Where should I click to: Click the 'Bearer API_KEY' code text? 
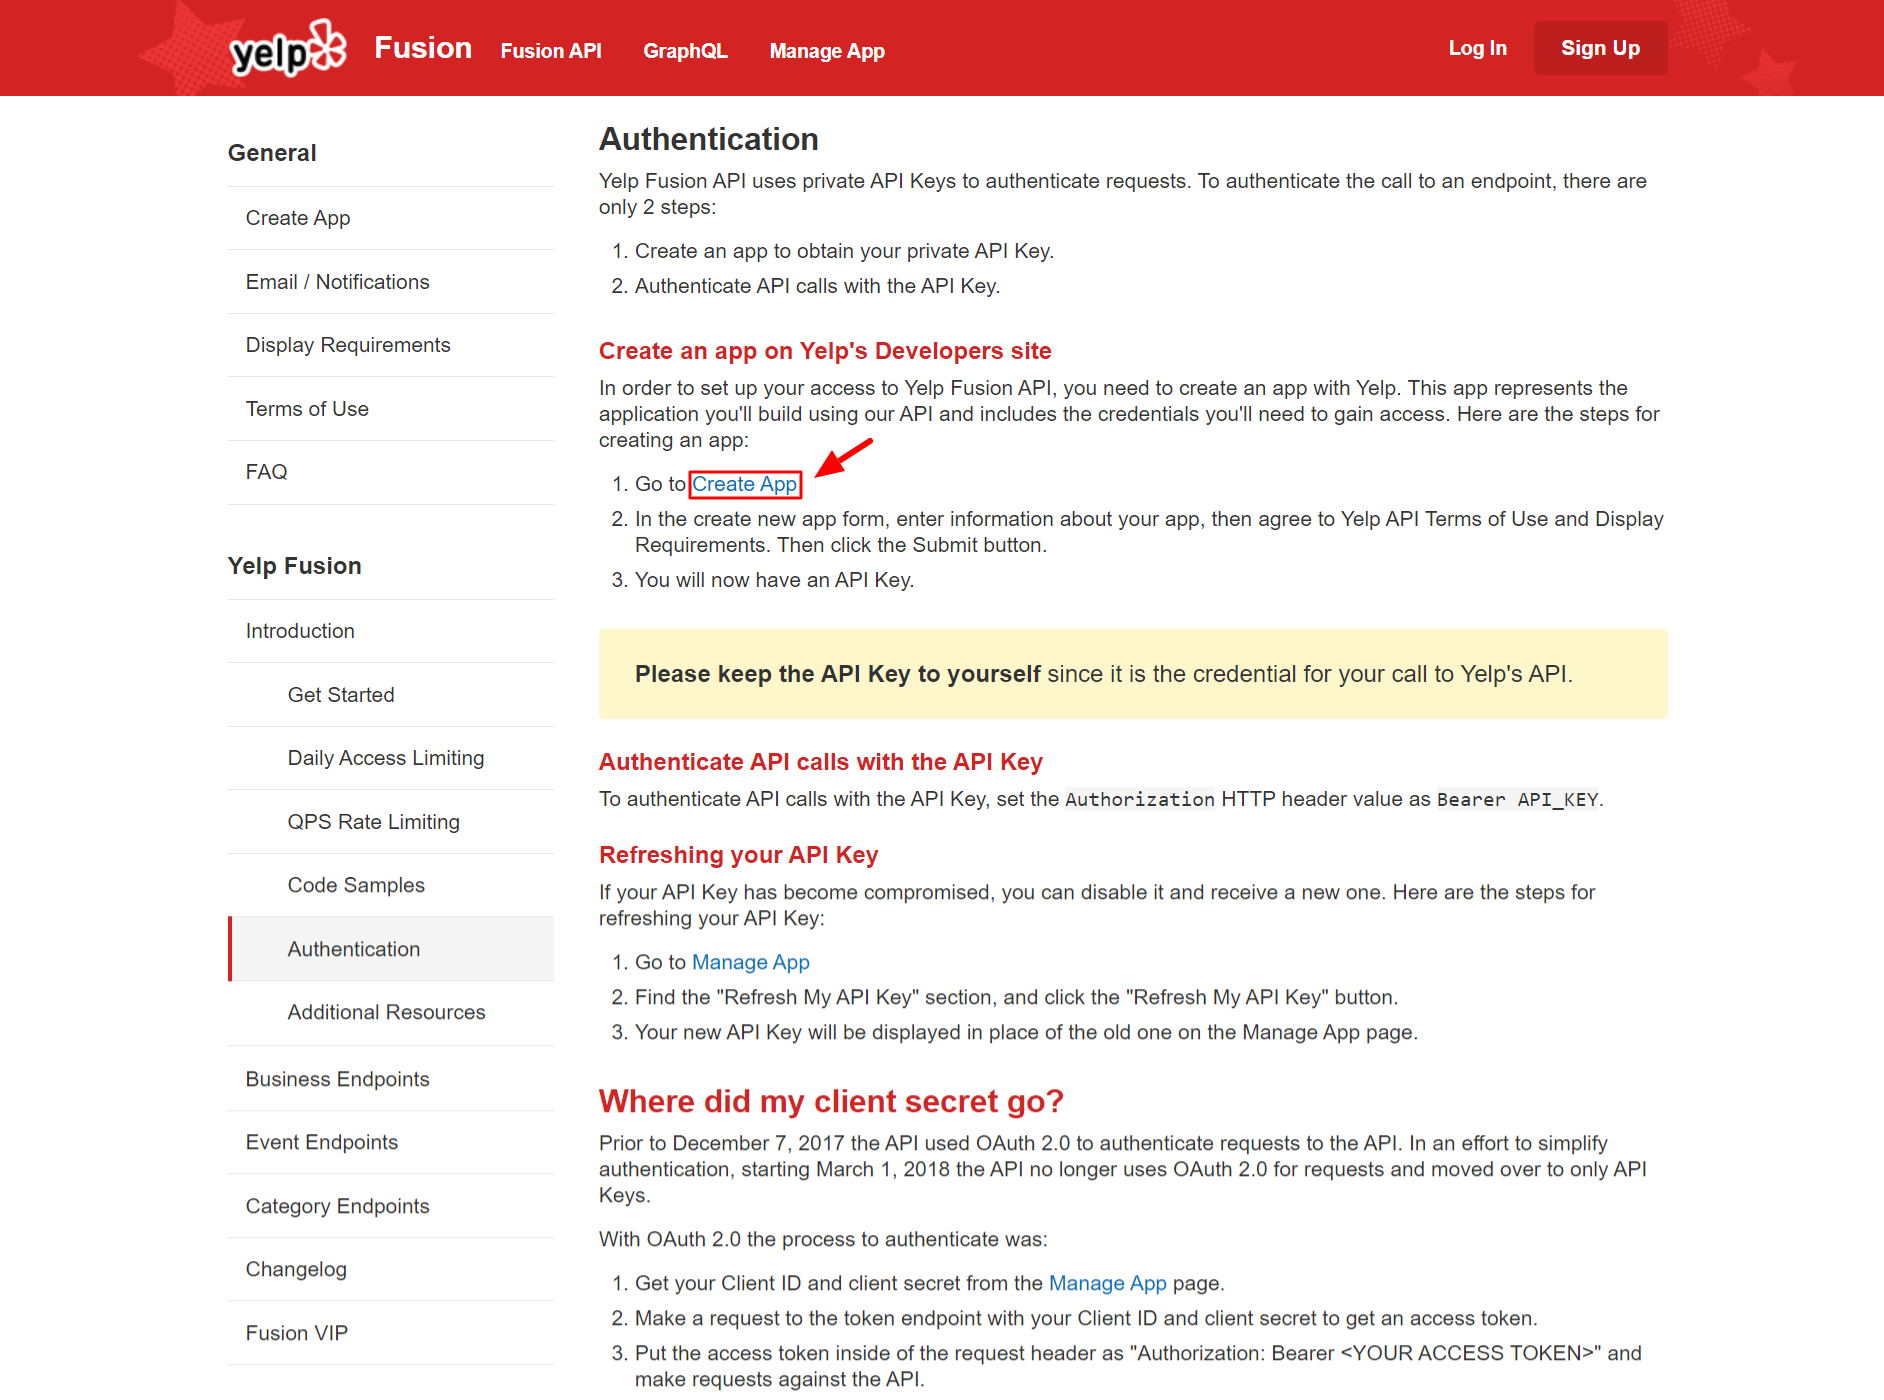click(x=1518, y=799)
